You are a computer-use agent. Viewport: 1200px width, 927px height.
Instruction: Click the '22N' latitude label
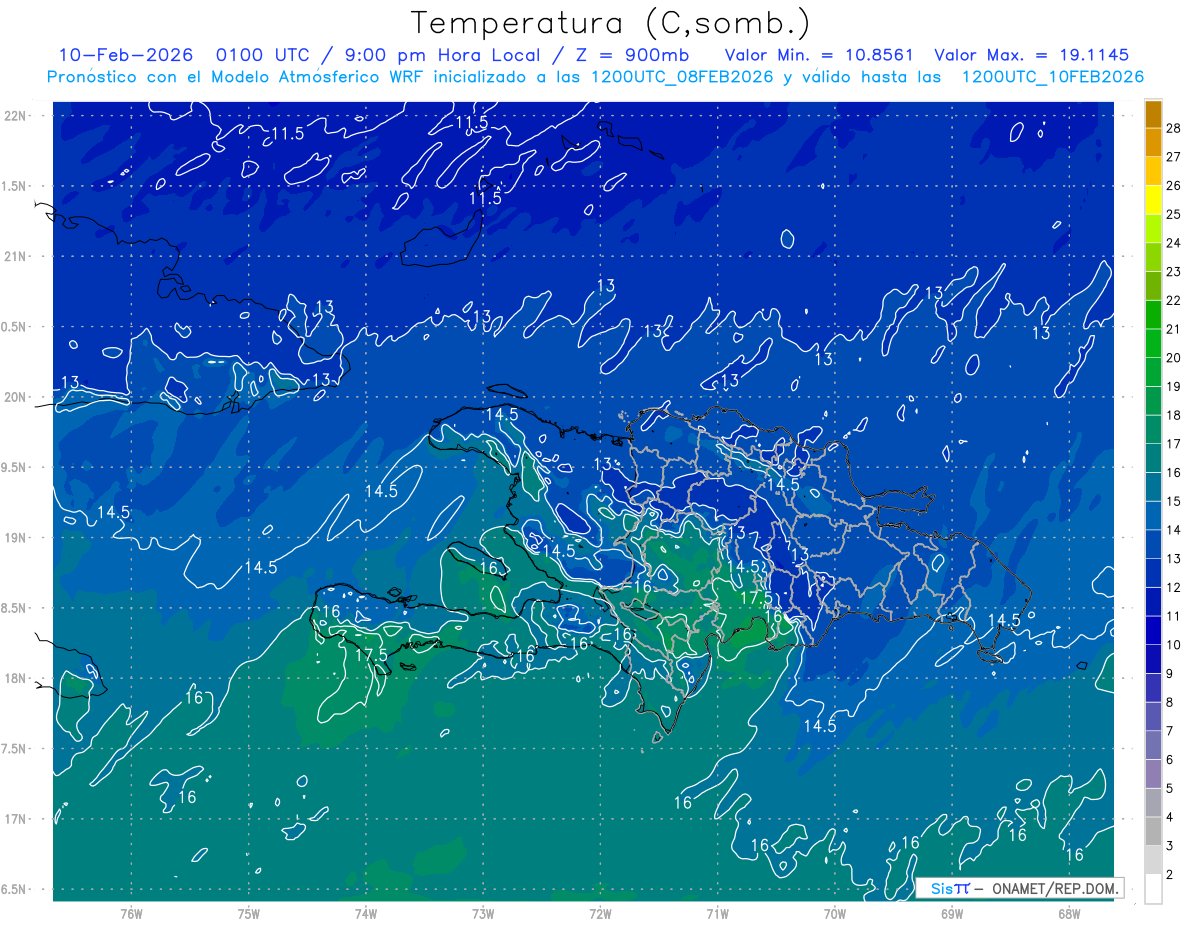click(17, 116)
